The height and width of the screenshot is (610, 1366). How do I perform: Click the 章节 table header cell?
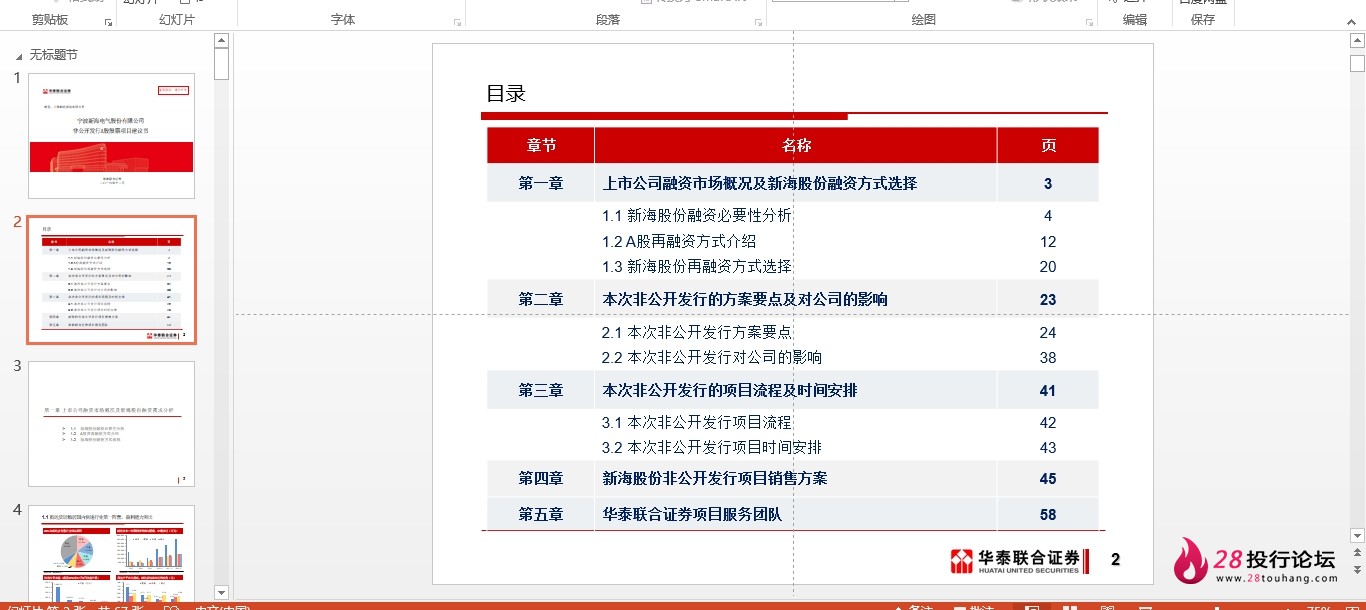click(541, 146)
